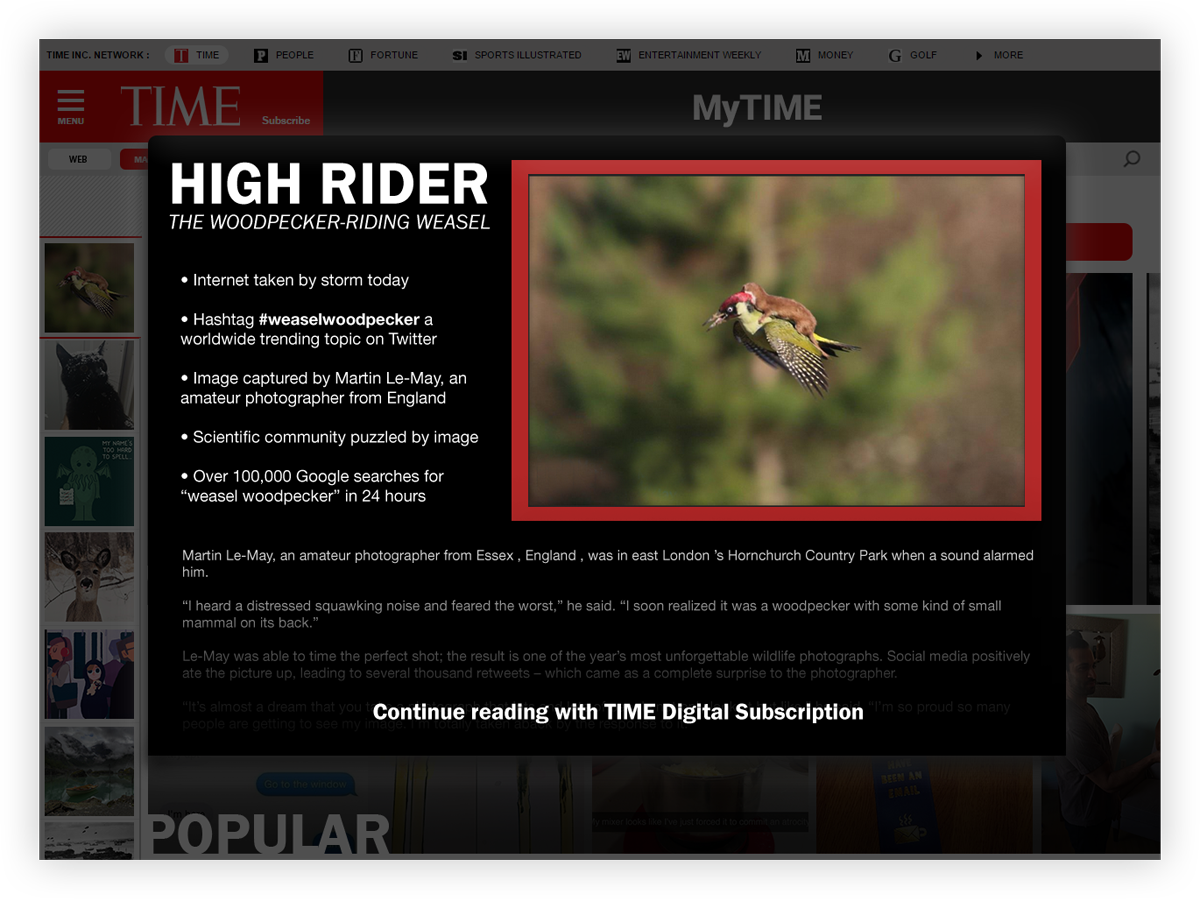Open the TIME network link
1200x899 pixels.
(x=208, y=56)
